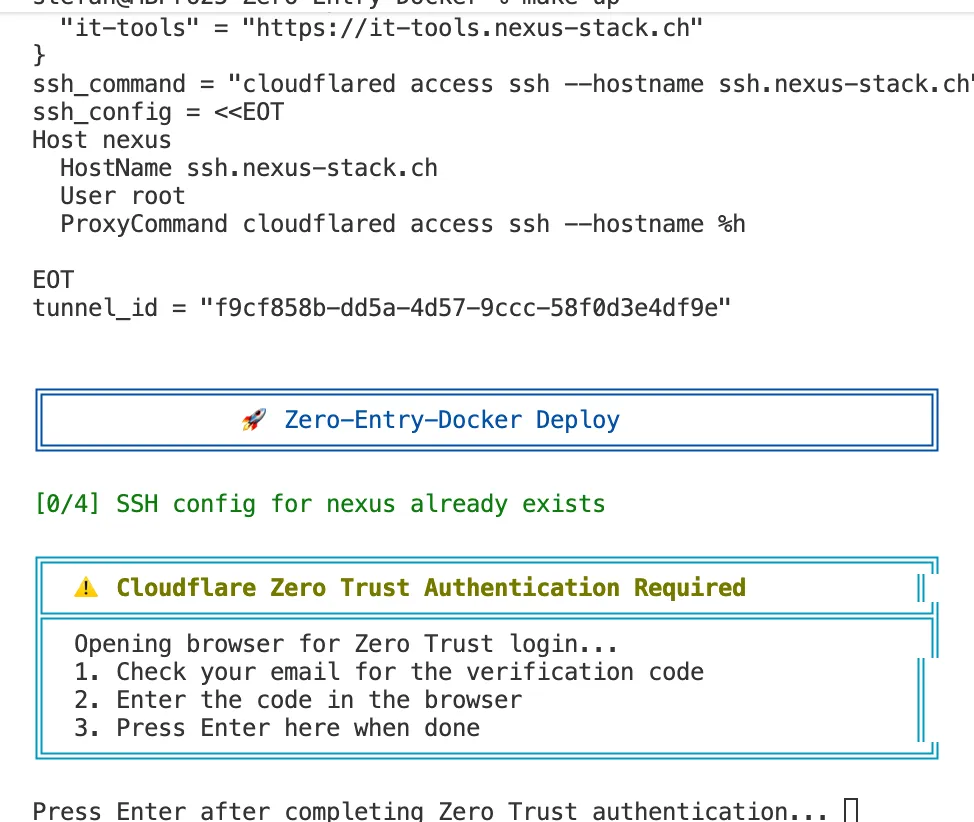Click the Zero-Entry-Docker Deploy title text

452,420
